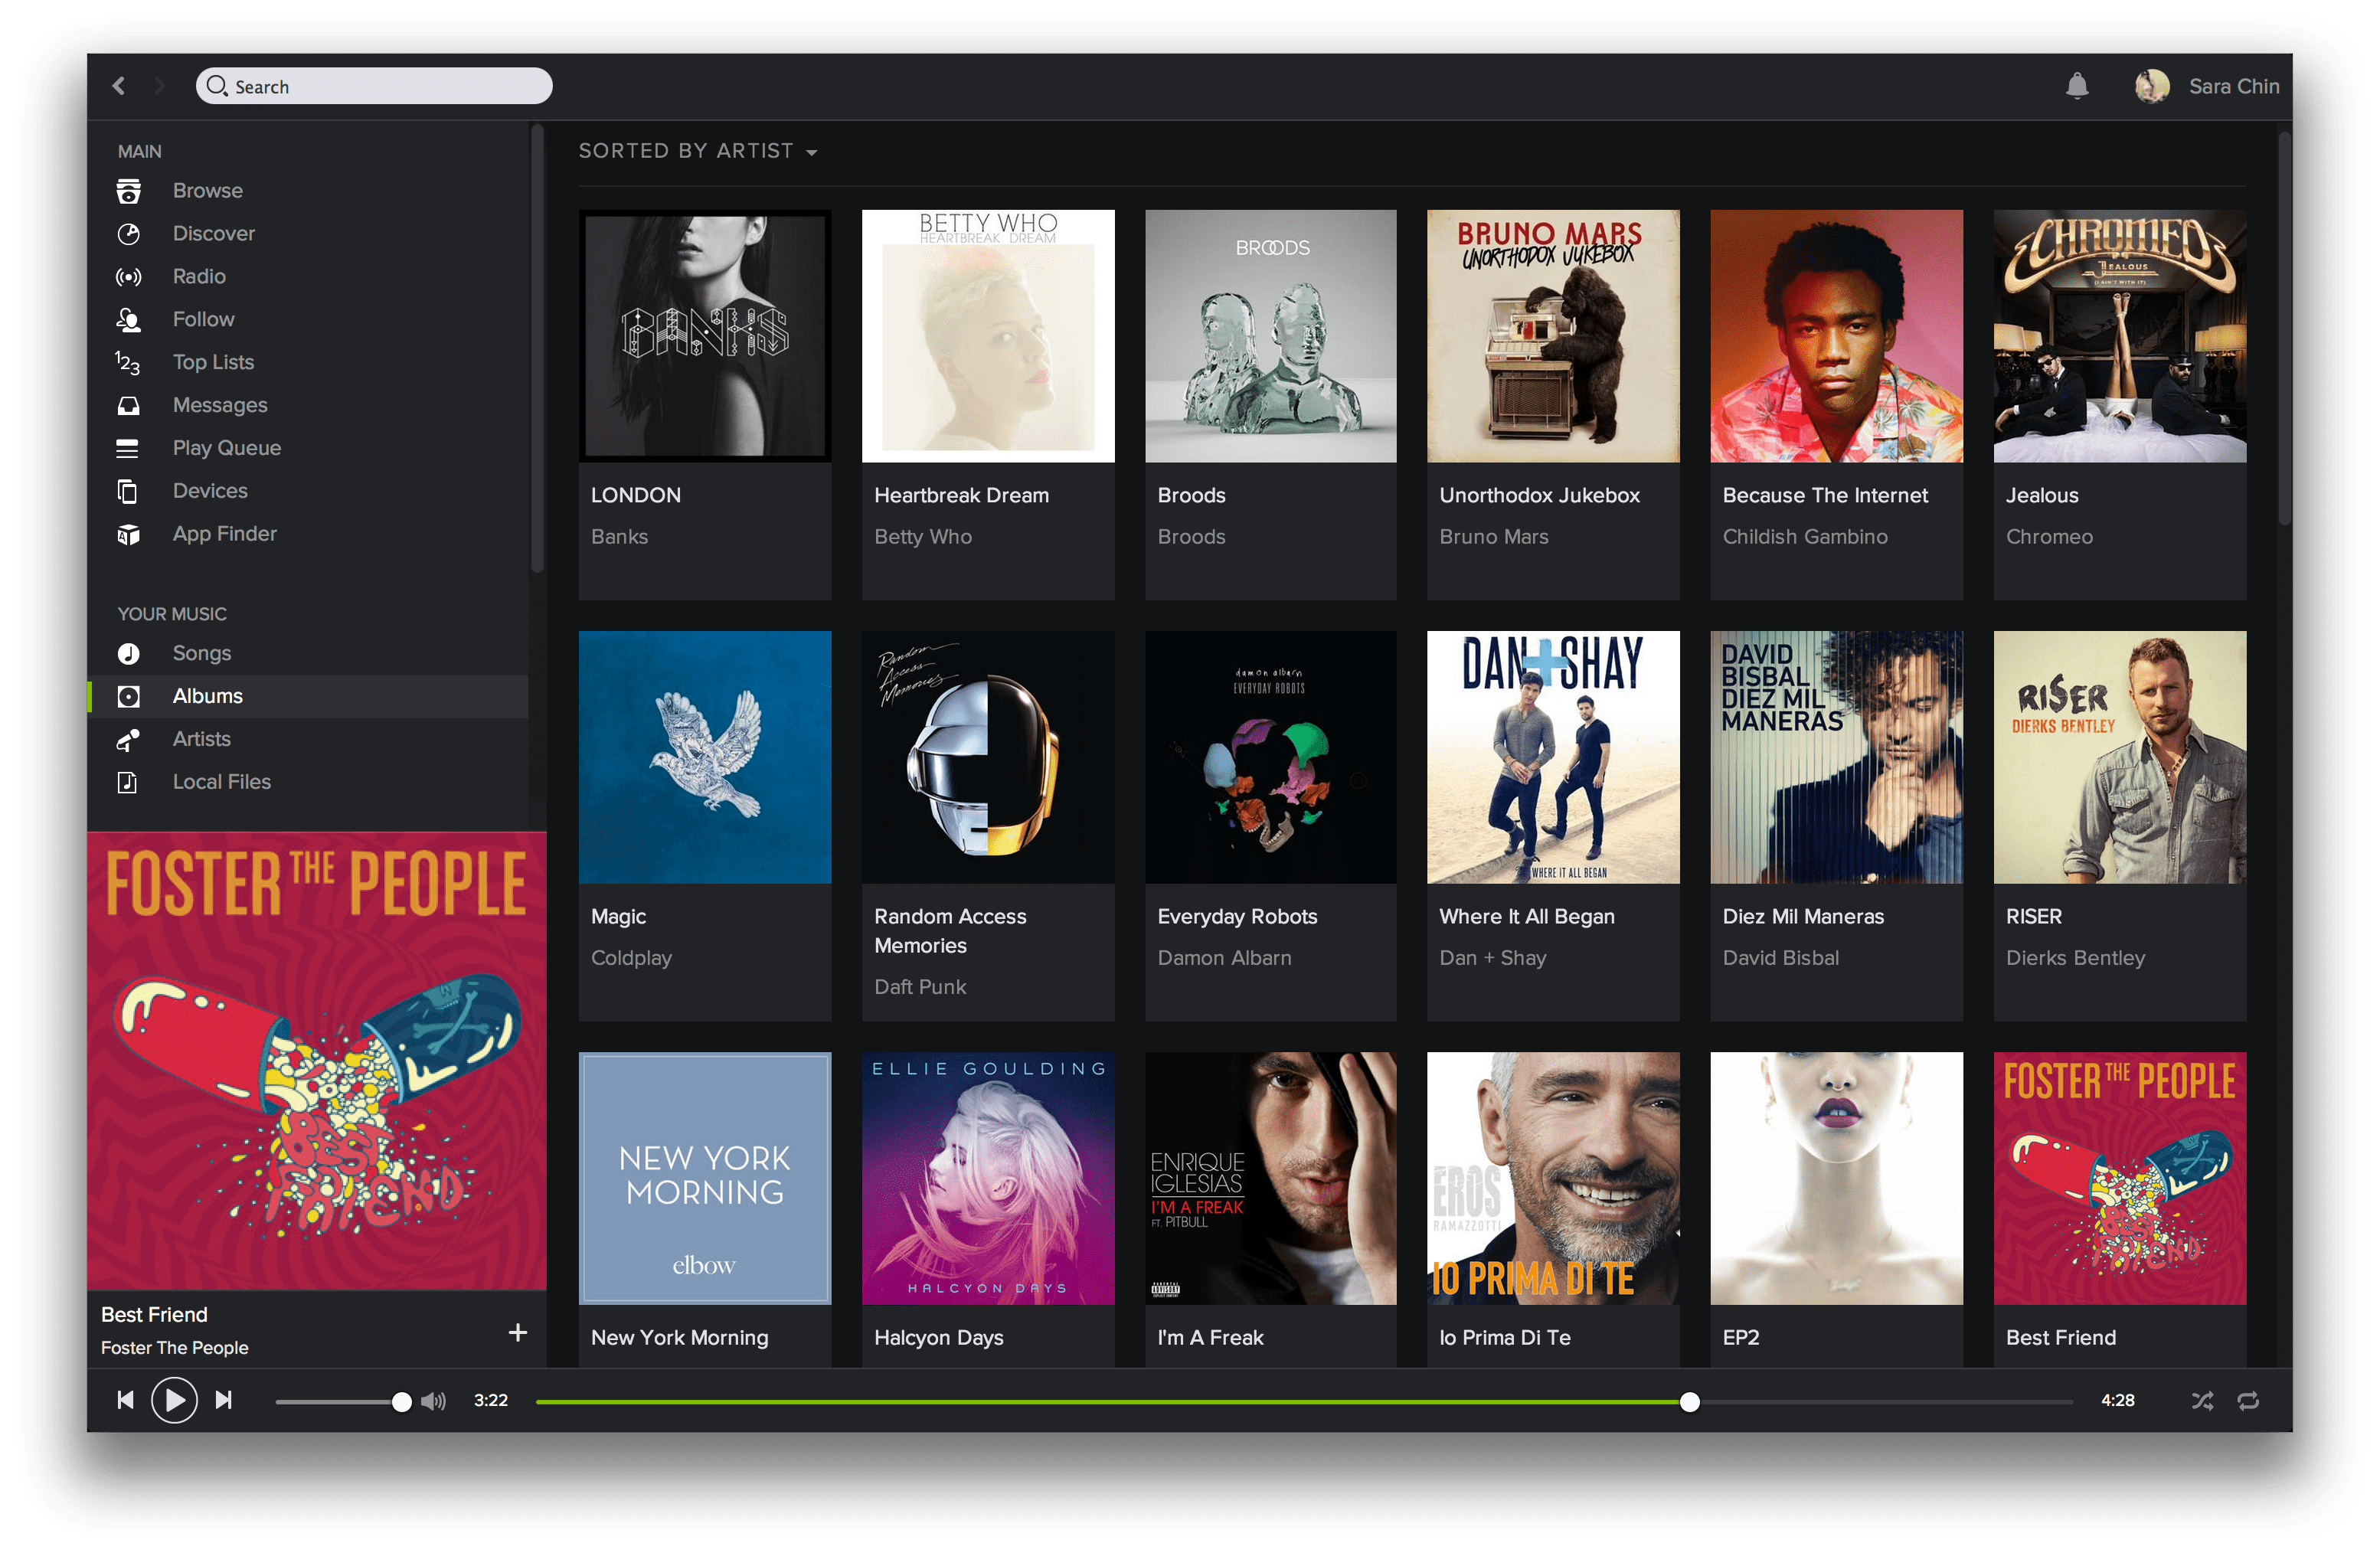Open the Random Access Memories album cover

[987, 757]
